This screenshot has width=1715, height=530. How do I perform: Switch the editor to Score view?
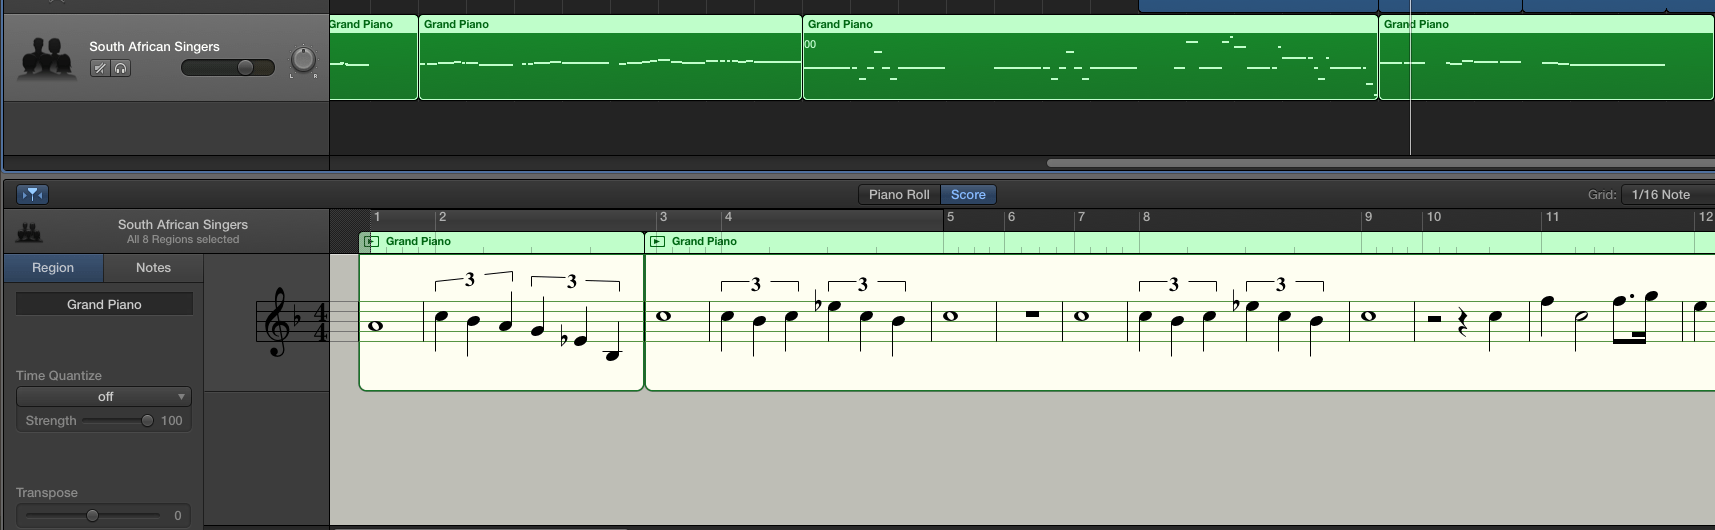968,195
